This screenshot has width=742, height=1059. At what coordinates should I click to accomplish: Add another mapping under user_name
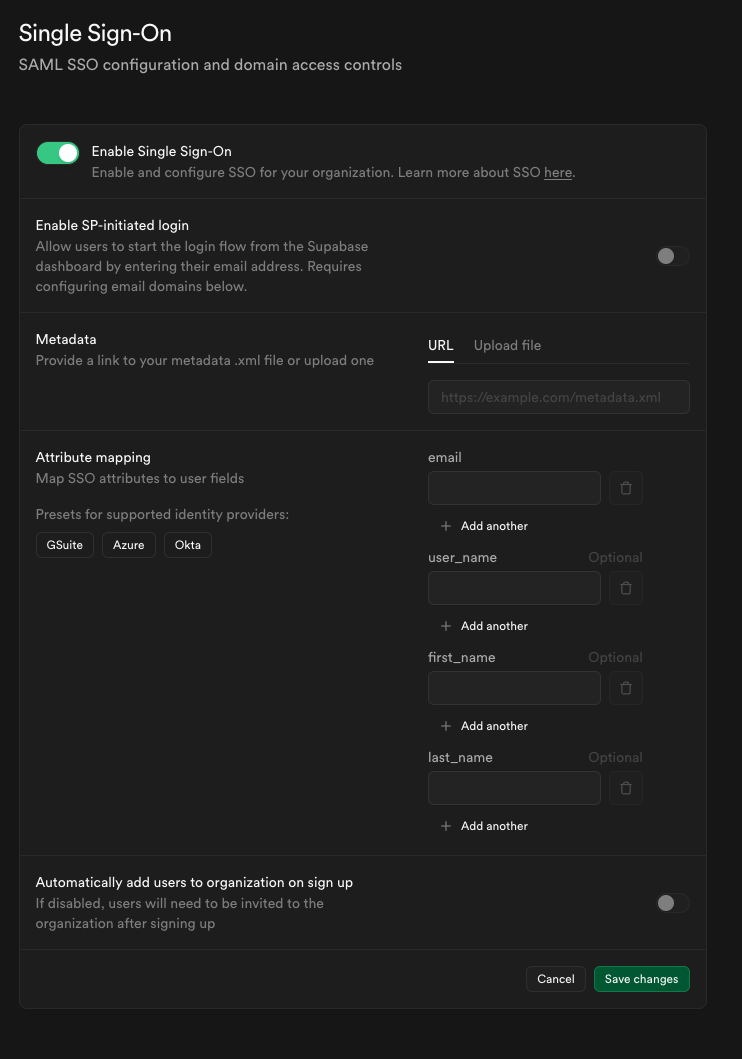[485, 626]
